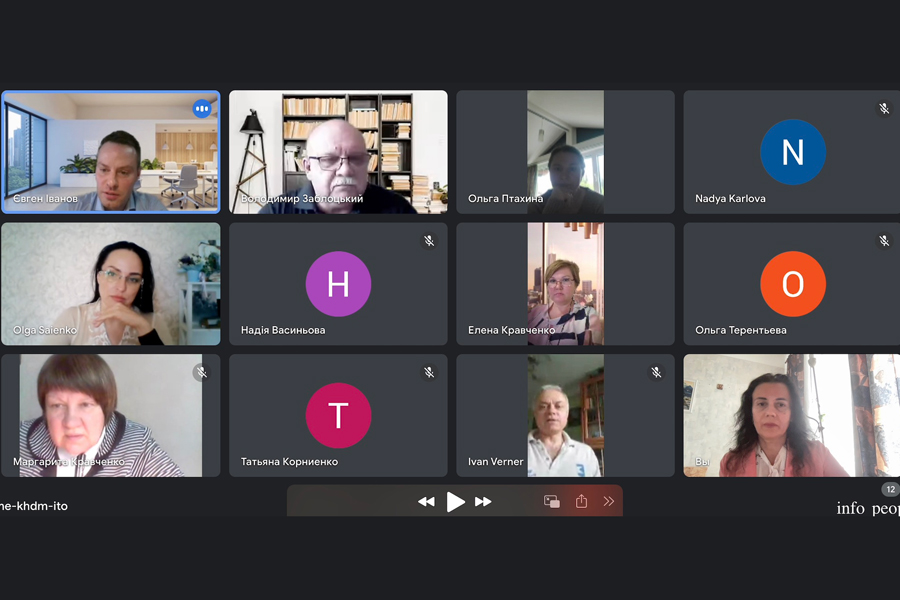The image size is (900, 600).
Task: Select Ольга Птахина video tile
Action: 565,152
